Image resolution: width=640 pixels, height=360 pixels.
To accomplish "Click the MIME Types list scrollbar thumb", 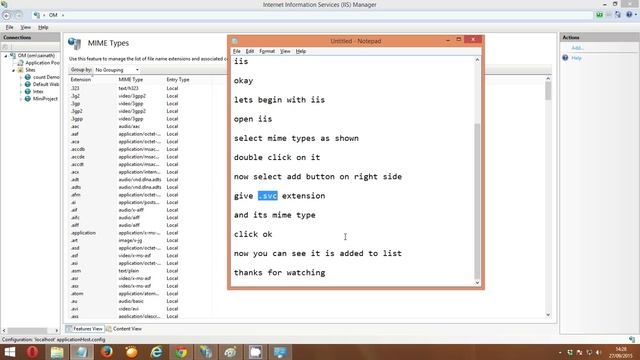I will coord(548,91).
